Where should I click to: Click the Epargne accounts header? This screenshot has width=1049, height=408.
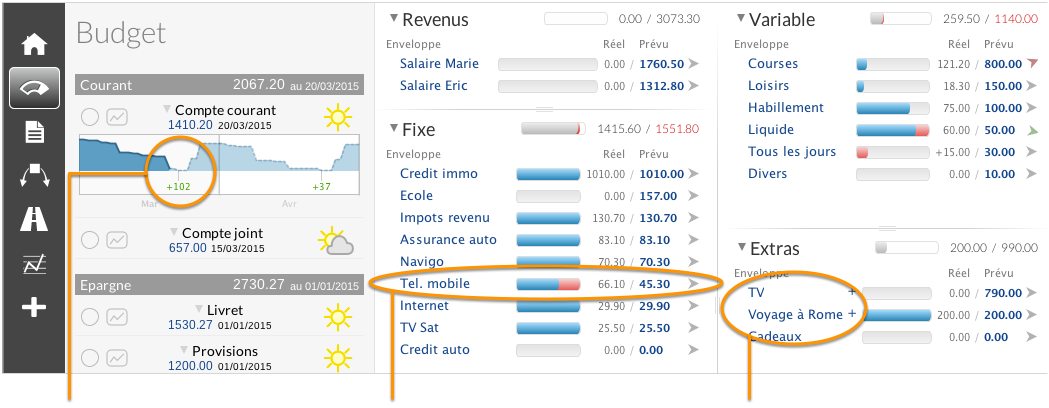(219, 284)
